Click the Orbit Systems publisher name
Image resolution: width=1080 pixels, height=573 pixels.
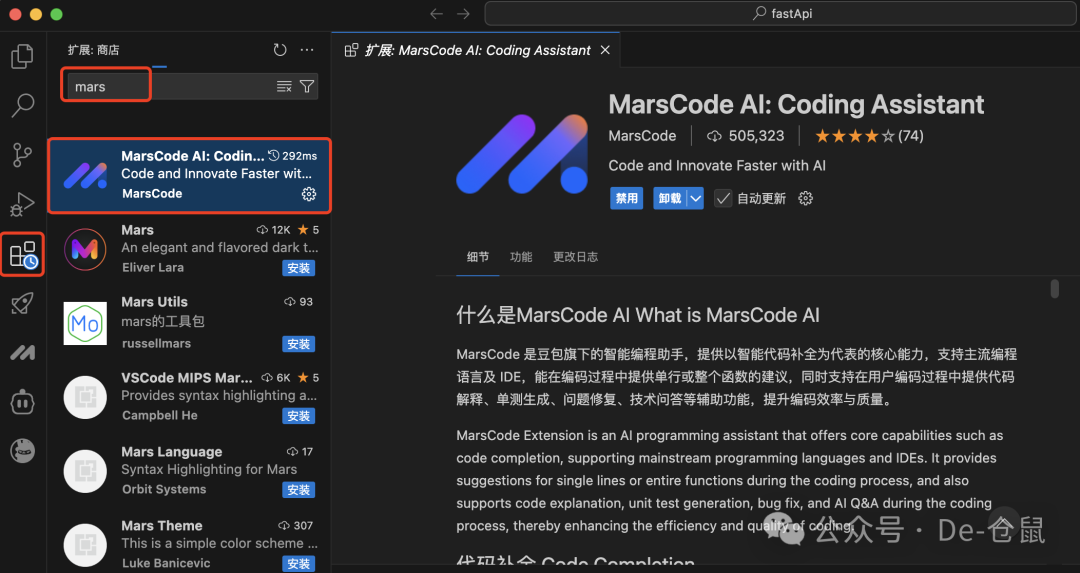pyautogui.click(x=164, y=489)
